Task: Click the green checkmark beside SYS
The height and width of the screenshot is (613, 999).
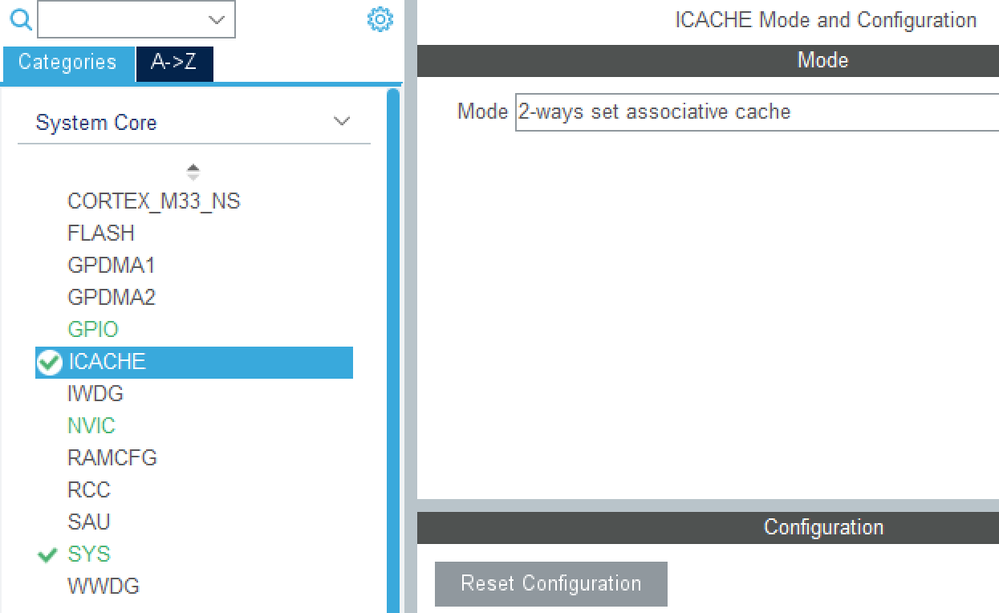Action: [x=46, y=554]
